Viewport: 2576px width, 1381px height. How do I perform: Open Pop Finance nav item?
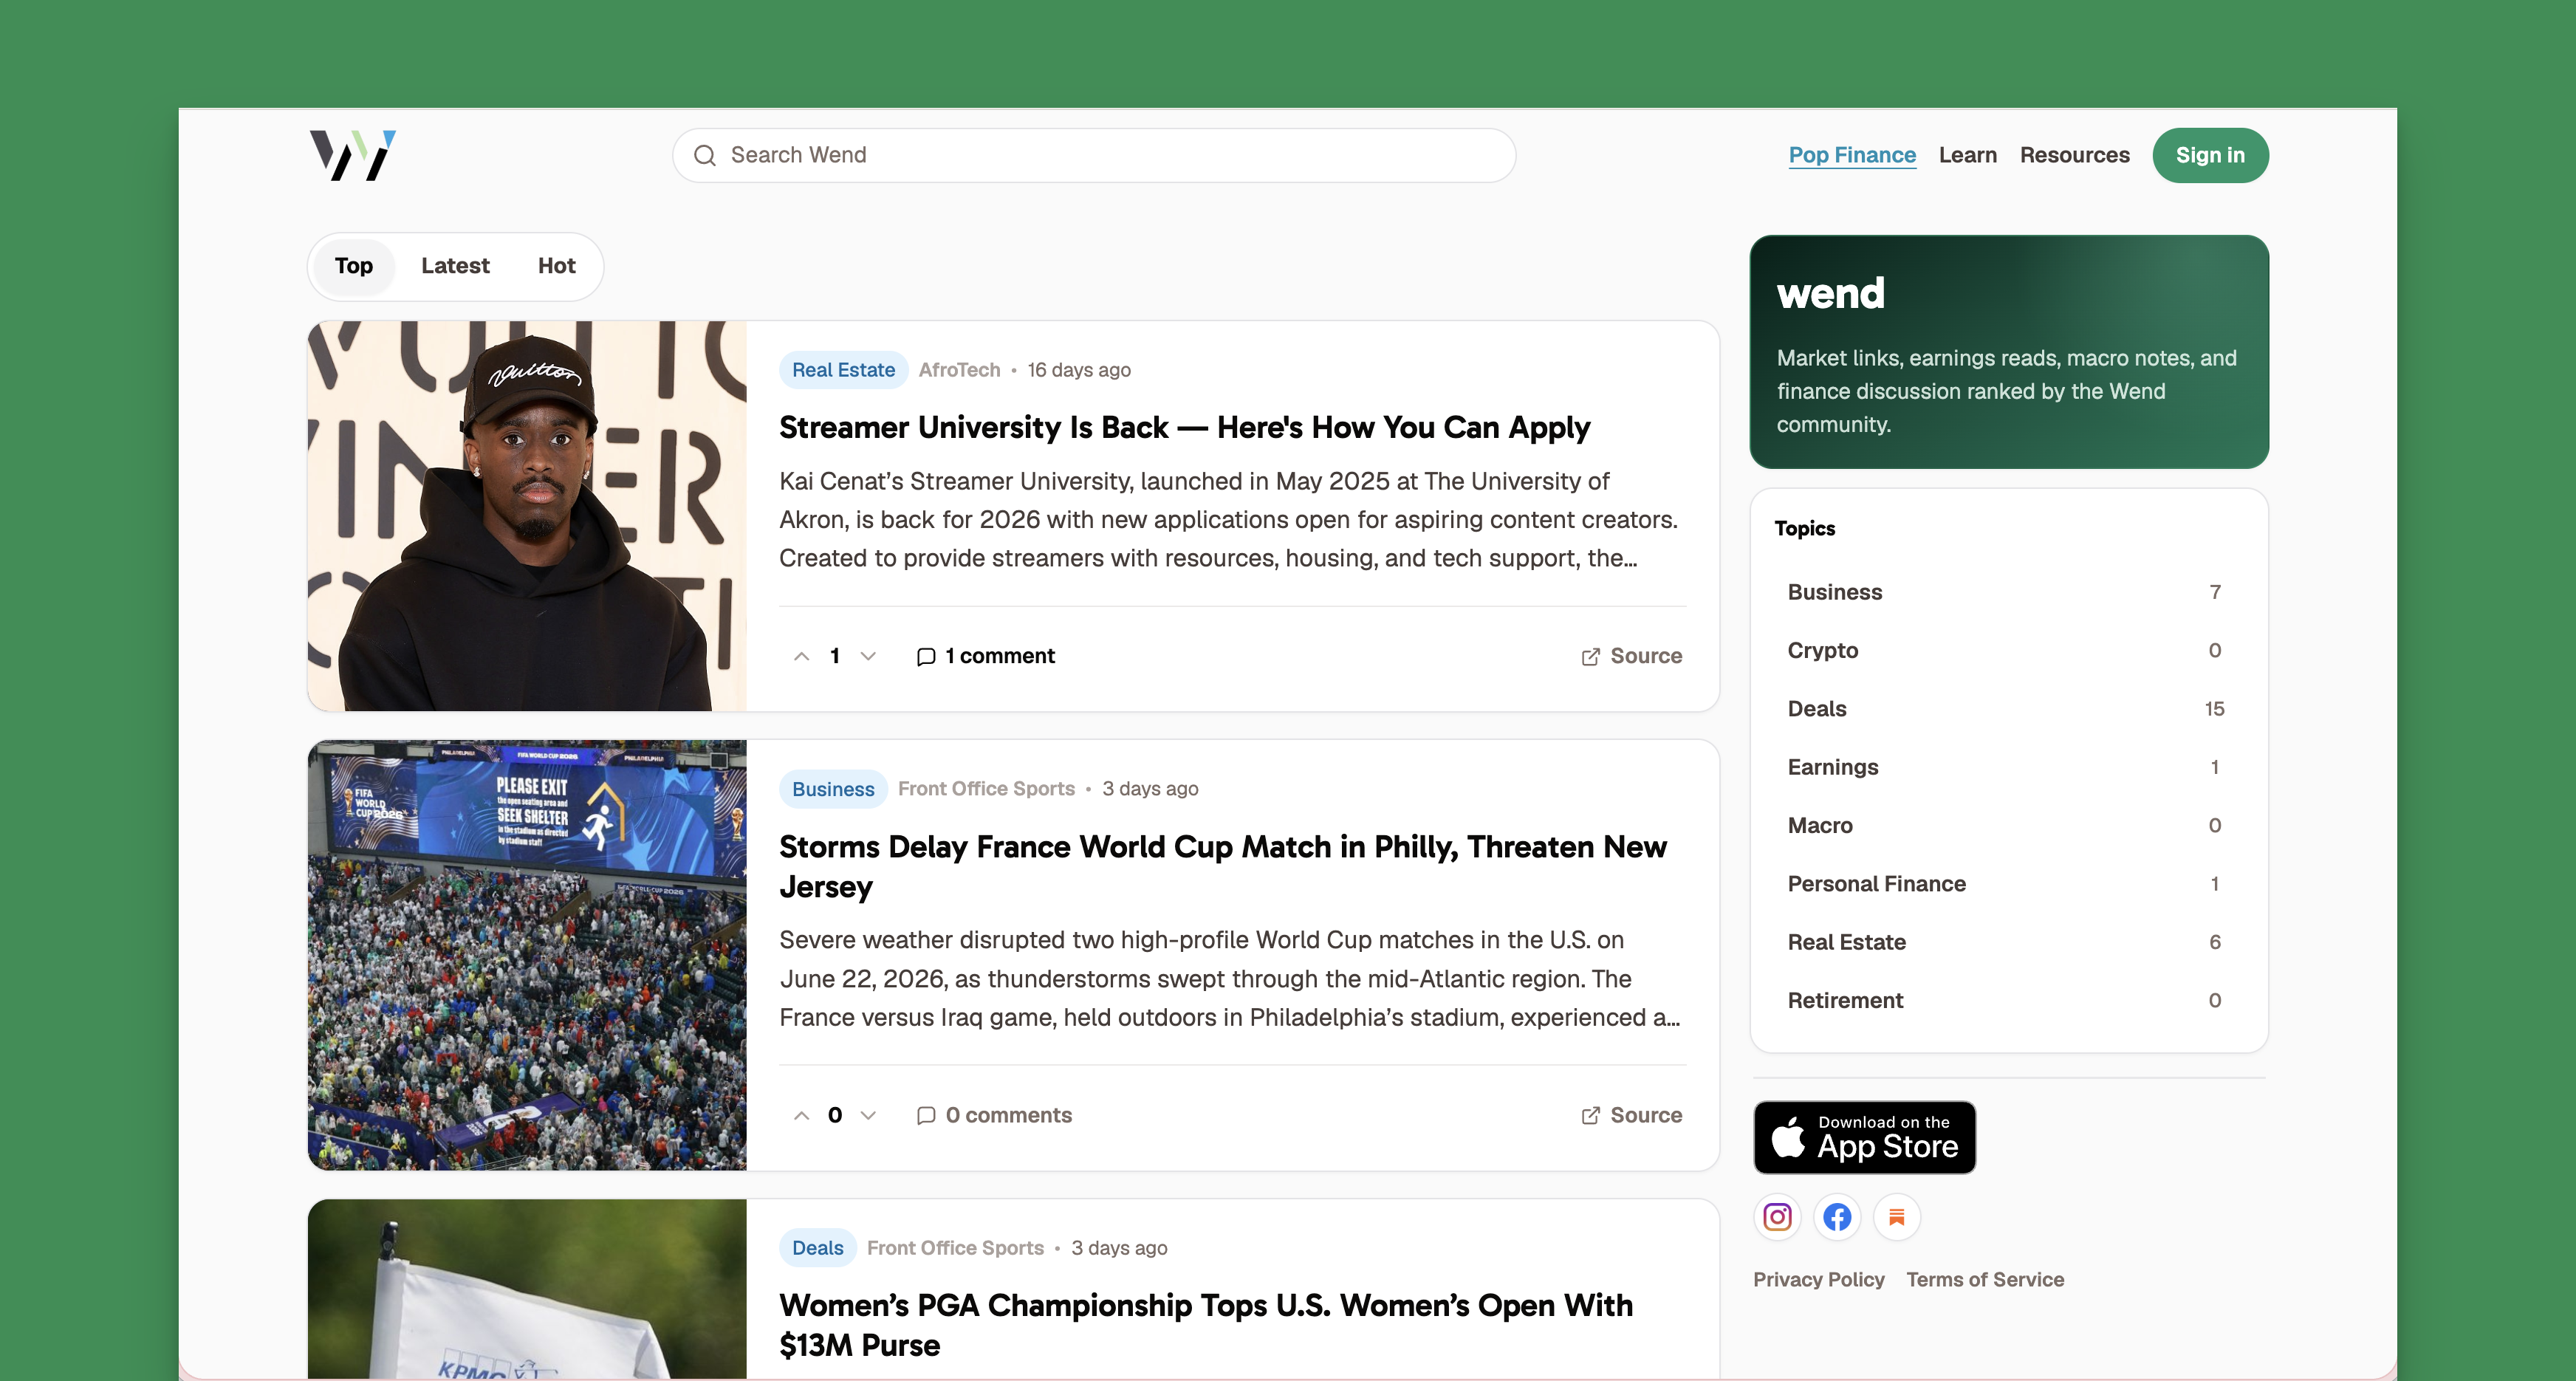tap(1852, 155)
